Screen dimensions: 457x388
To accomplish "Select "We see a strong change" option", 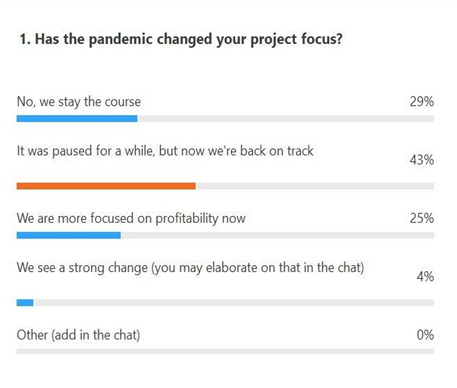I will [x=190, y=268].
